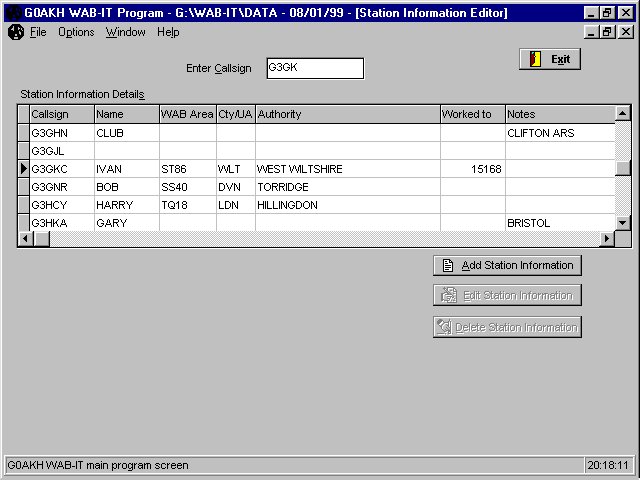Click the Notes column header

coord(560,114)
